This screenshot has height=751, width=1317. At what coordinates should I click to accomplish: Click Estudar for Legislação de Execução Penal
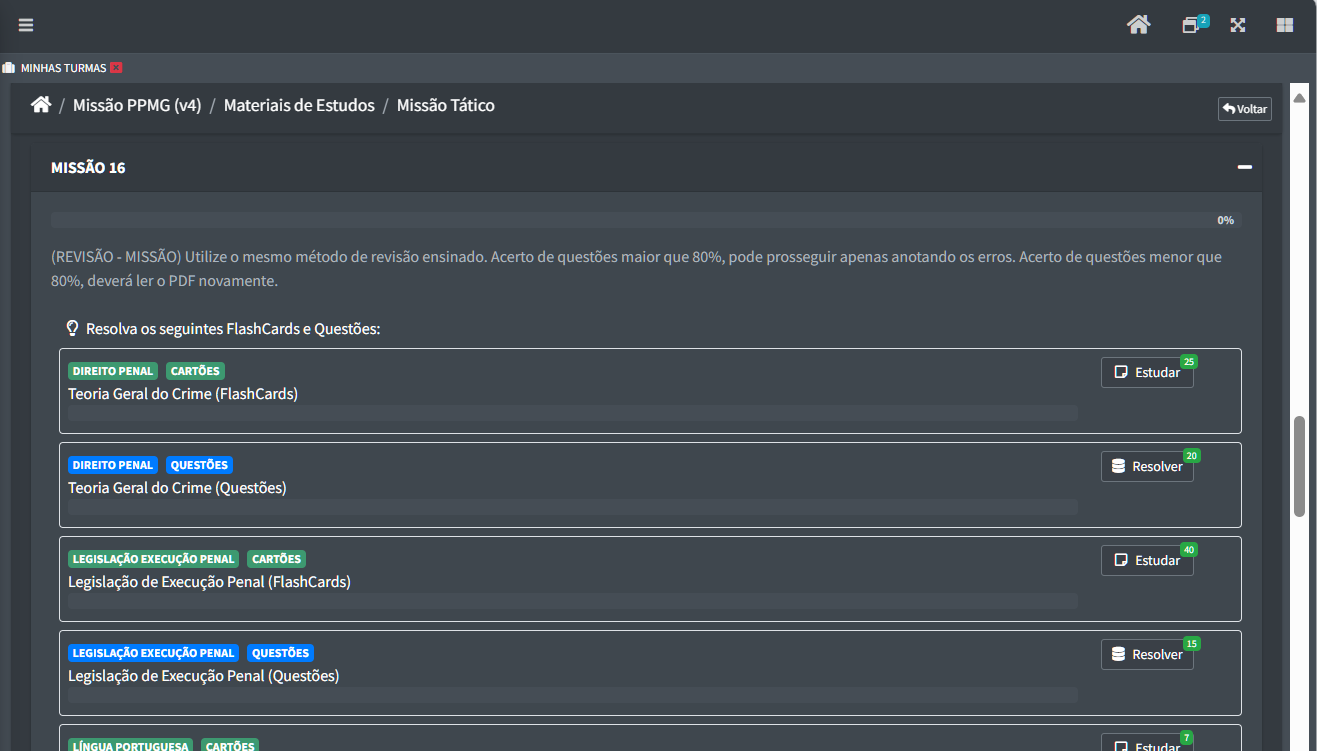(x=1147, y=560)
